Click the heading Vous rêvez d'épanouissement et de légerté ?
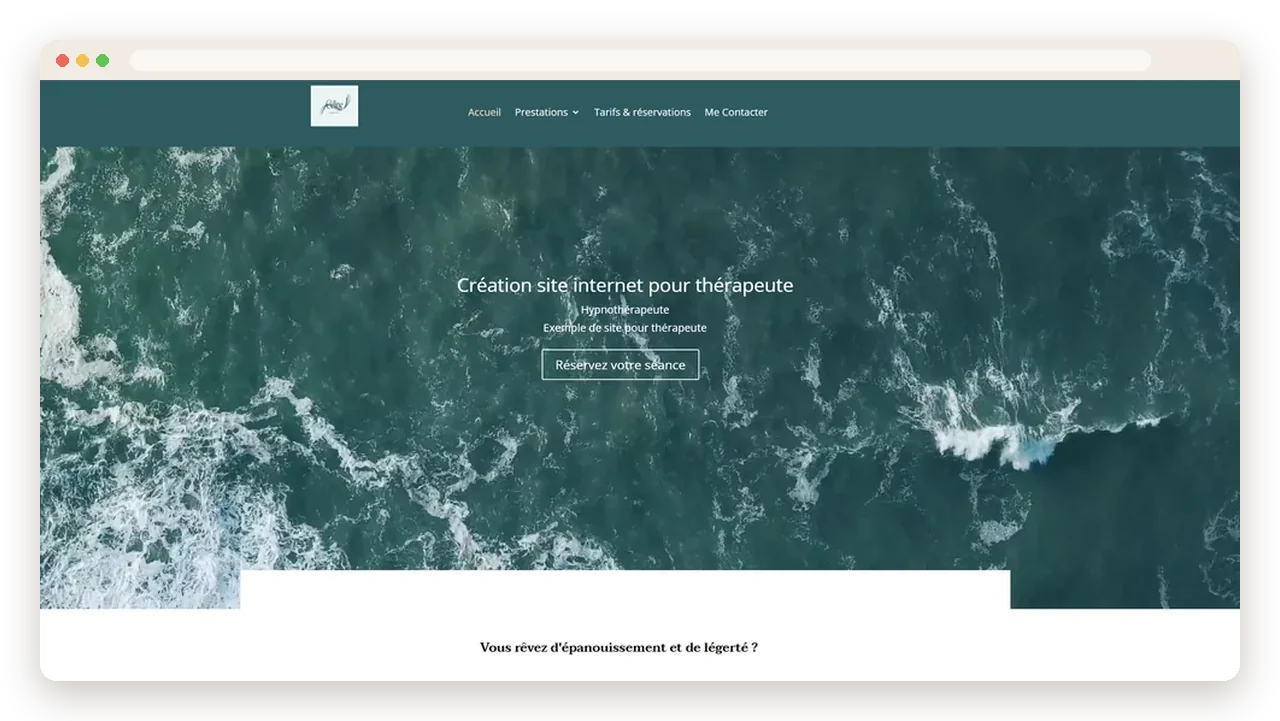This screenshot has width=1280, height=721. click(x=619, y=647)
